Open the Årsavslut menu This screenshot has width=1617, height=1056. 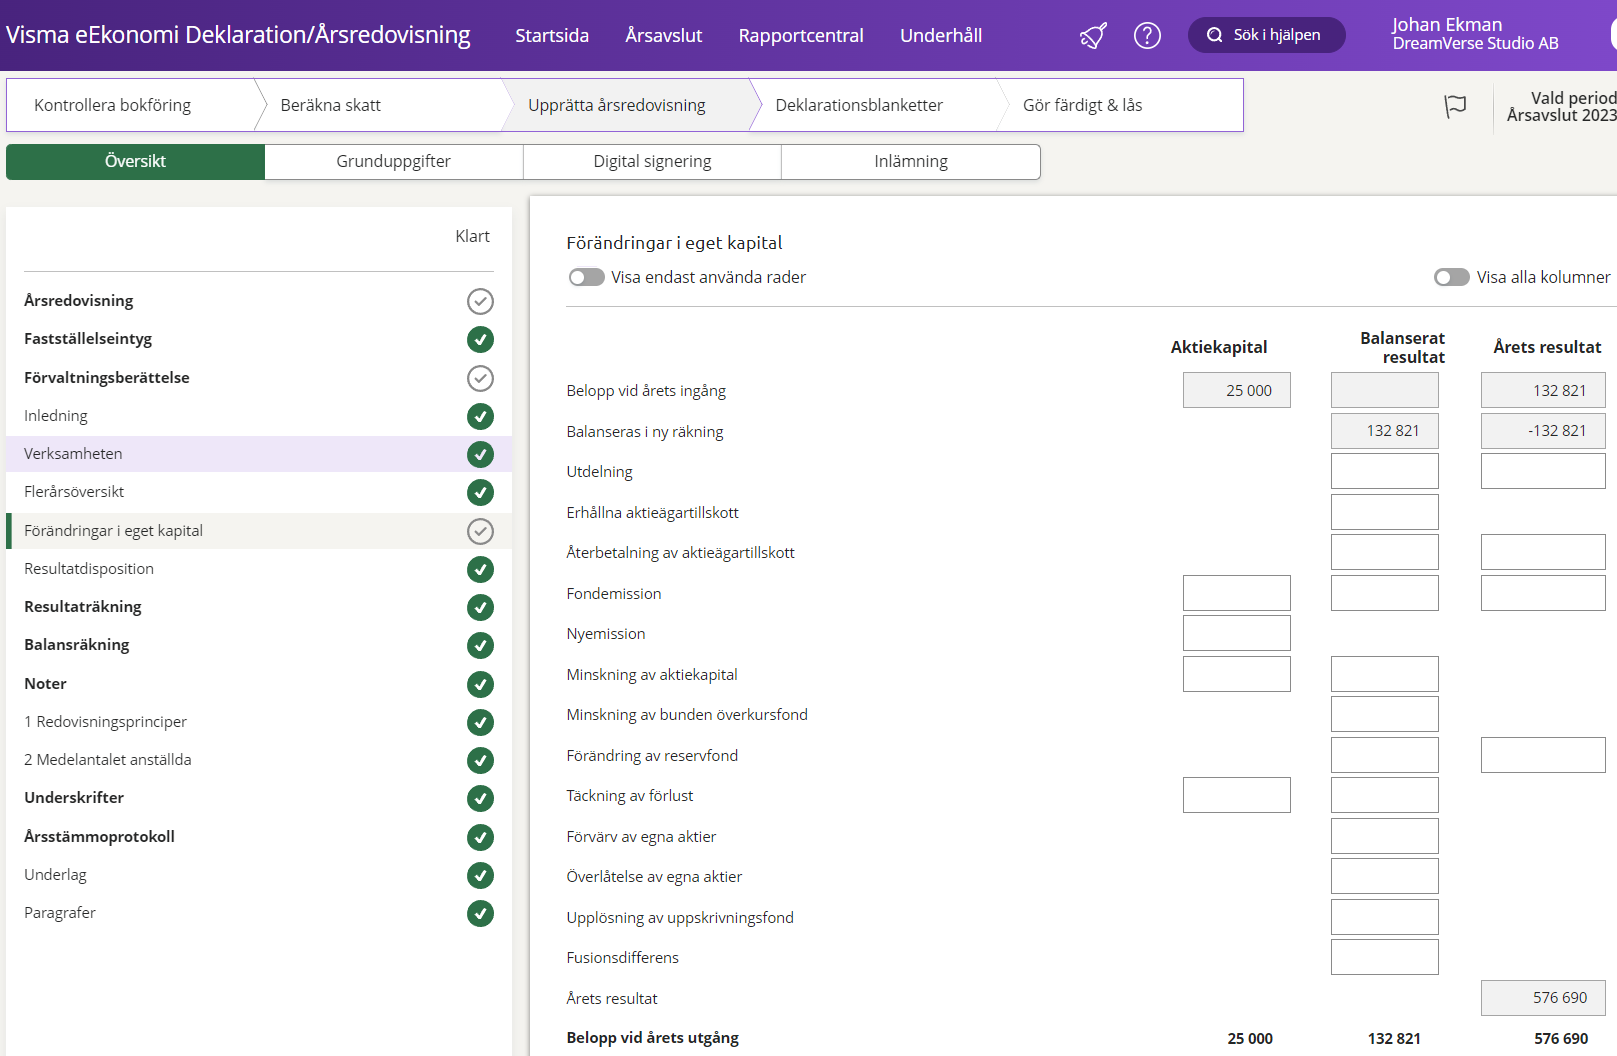point(664,35)
